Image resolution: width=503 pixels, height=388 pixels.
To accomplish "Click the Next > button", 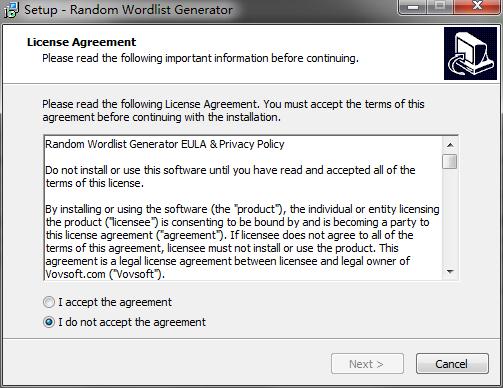I will pyautogui.click(x=367, y=364).
